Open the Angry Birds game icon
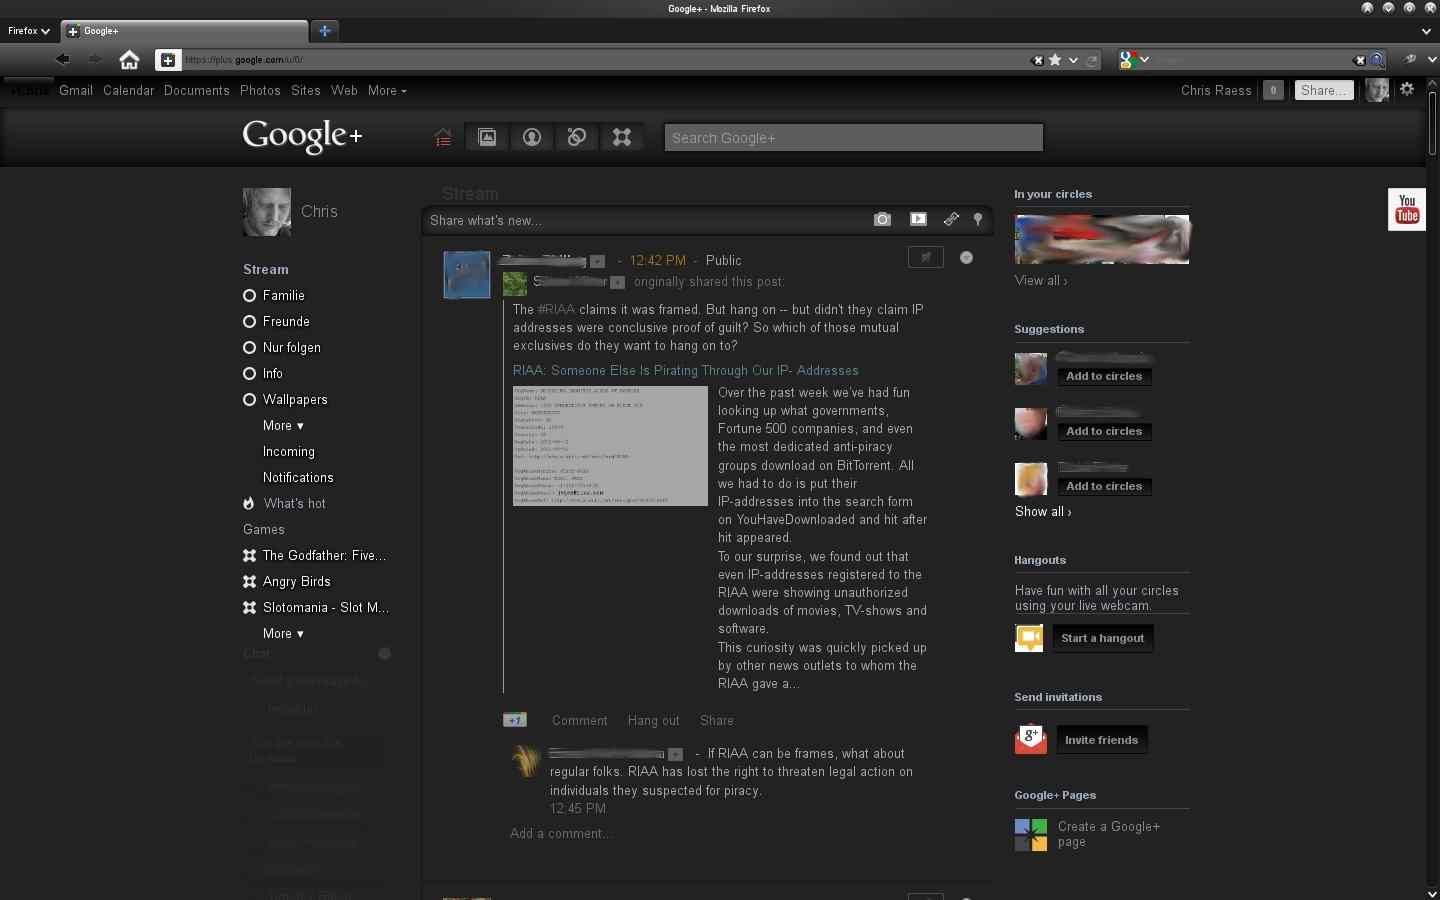Image resolution: width=1440 pixels, height=900 pixels. (250, 581)
